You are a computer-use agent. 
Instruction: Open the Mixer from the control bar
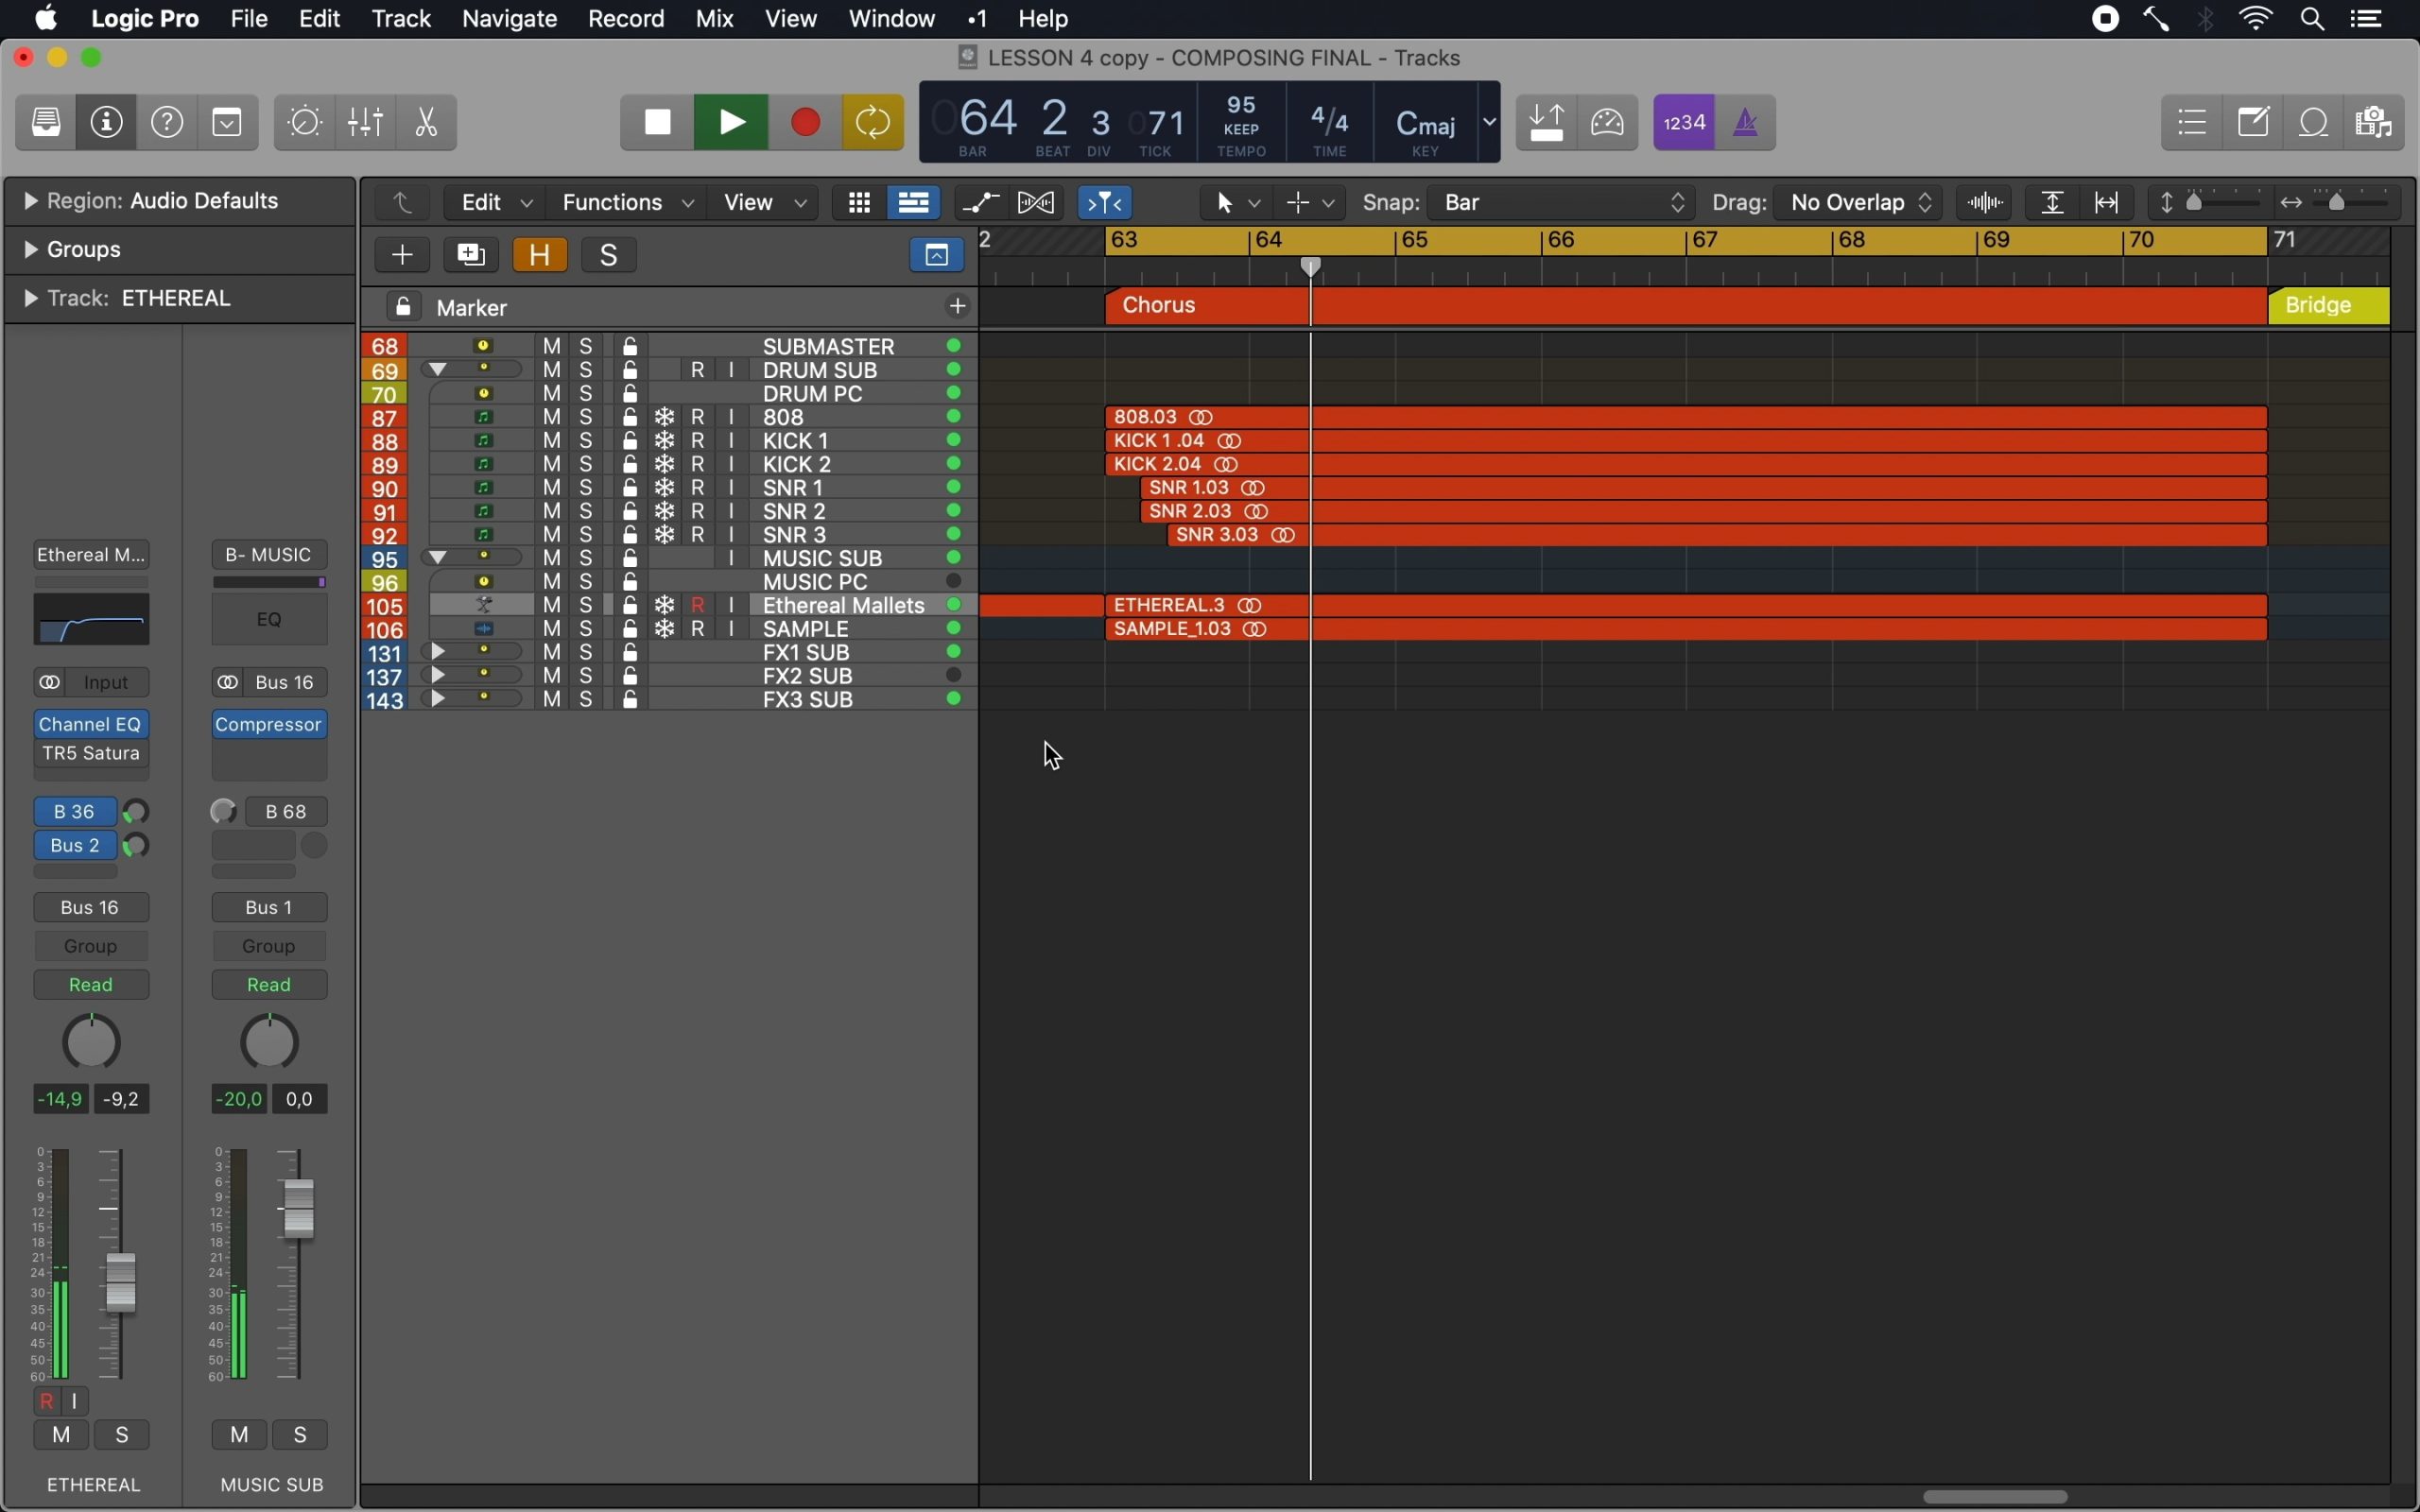click(366, 123)
